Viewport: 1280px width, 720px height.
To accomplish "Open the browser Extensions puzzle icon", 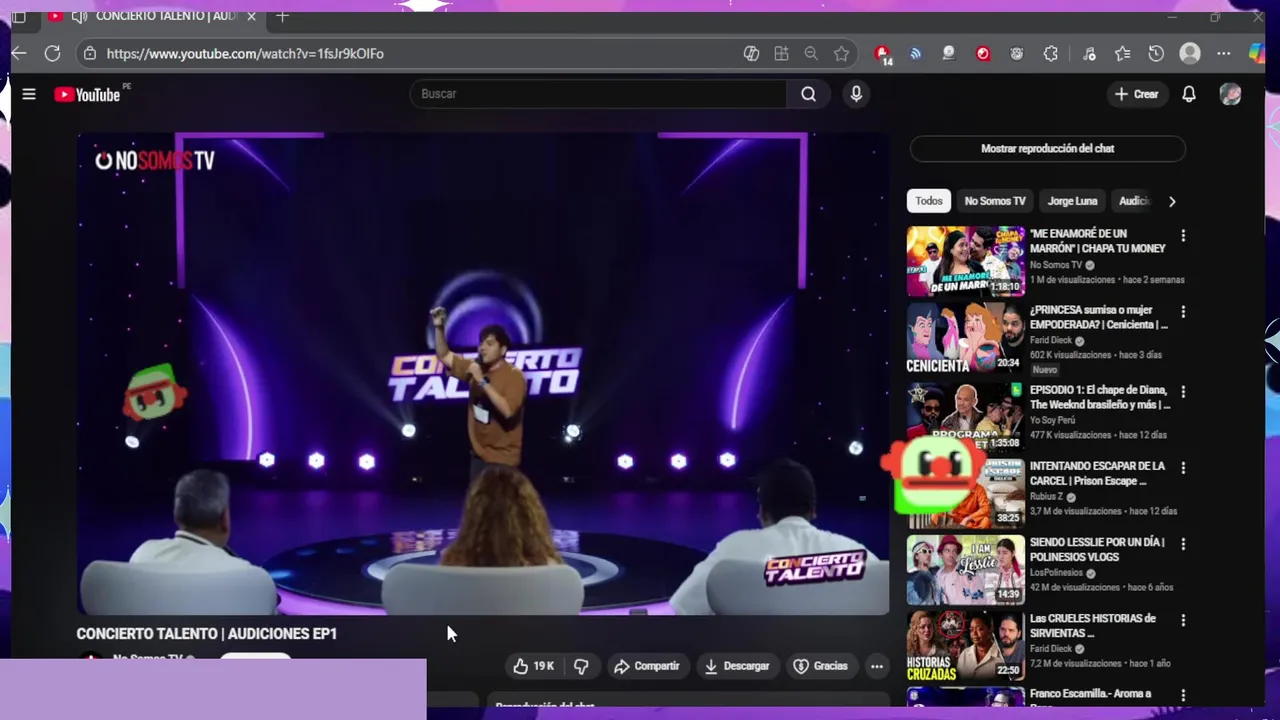I will click(1051, 54).
